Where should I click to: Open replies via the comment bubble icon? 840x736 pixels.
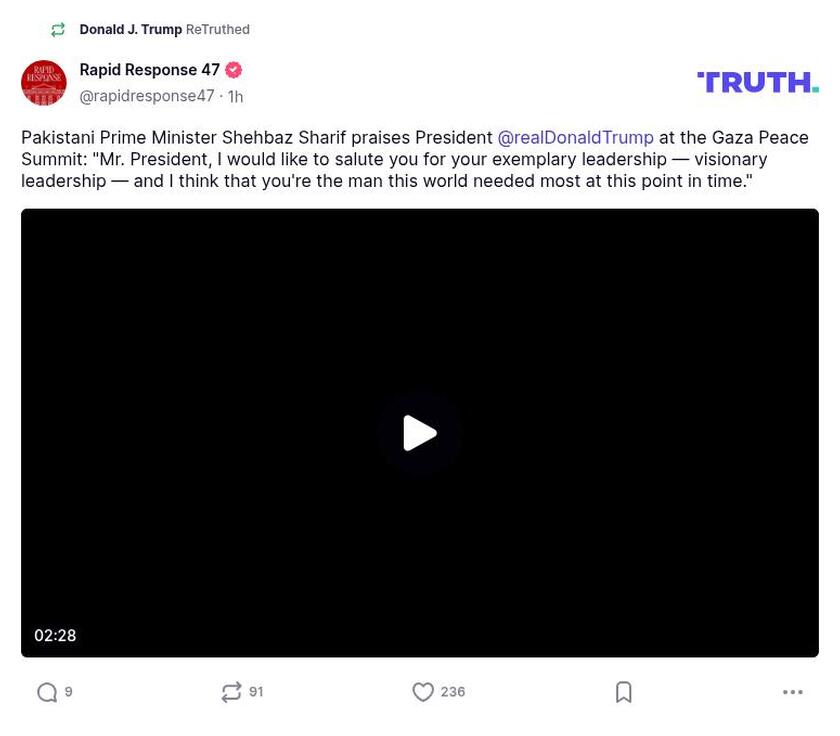[46, 691]
